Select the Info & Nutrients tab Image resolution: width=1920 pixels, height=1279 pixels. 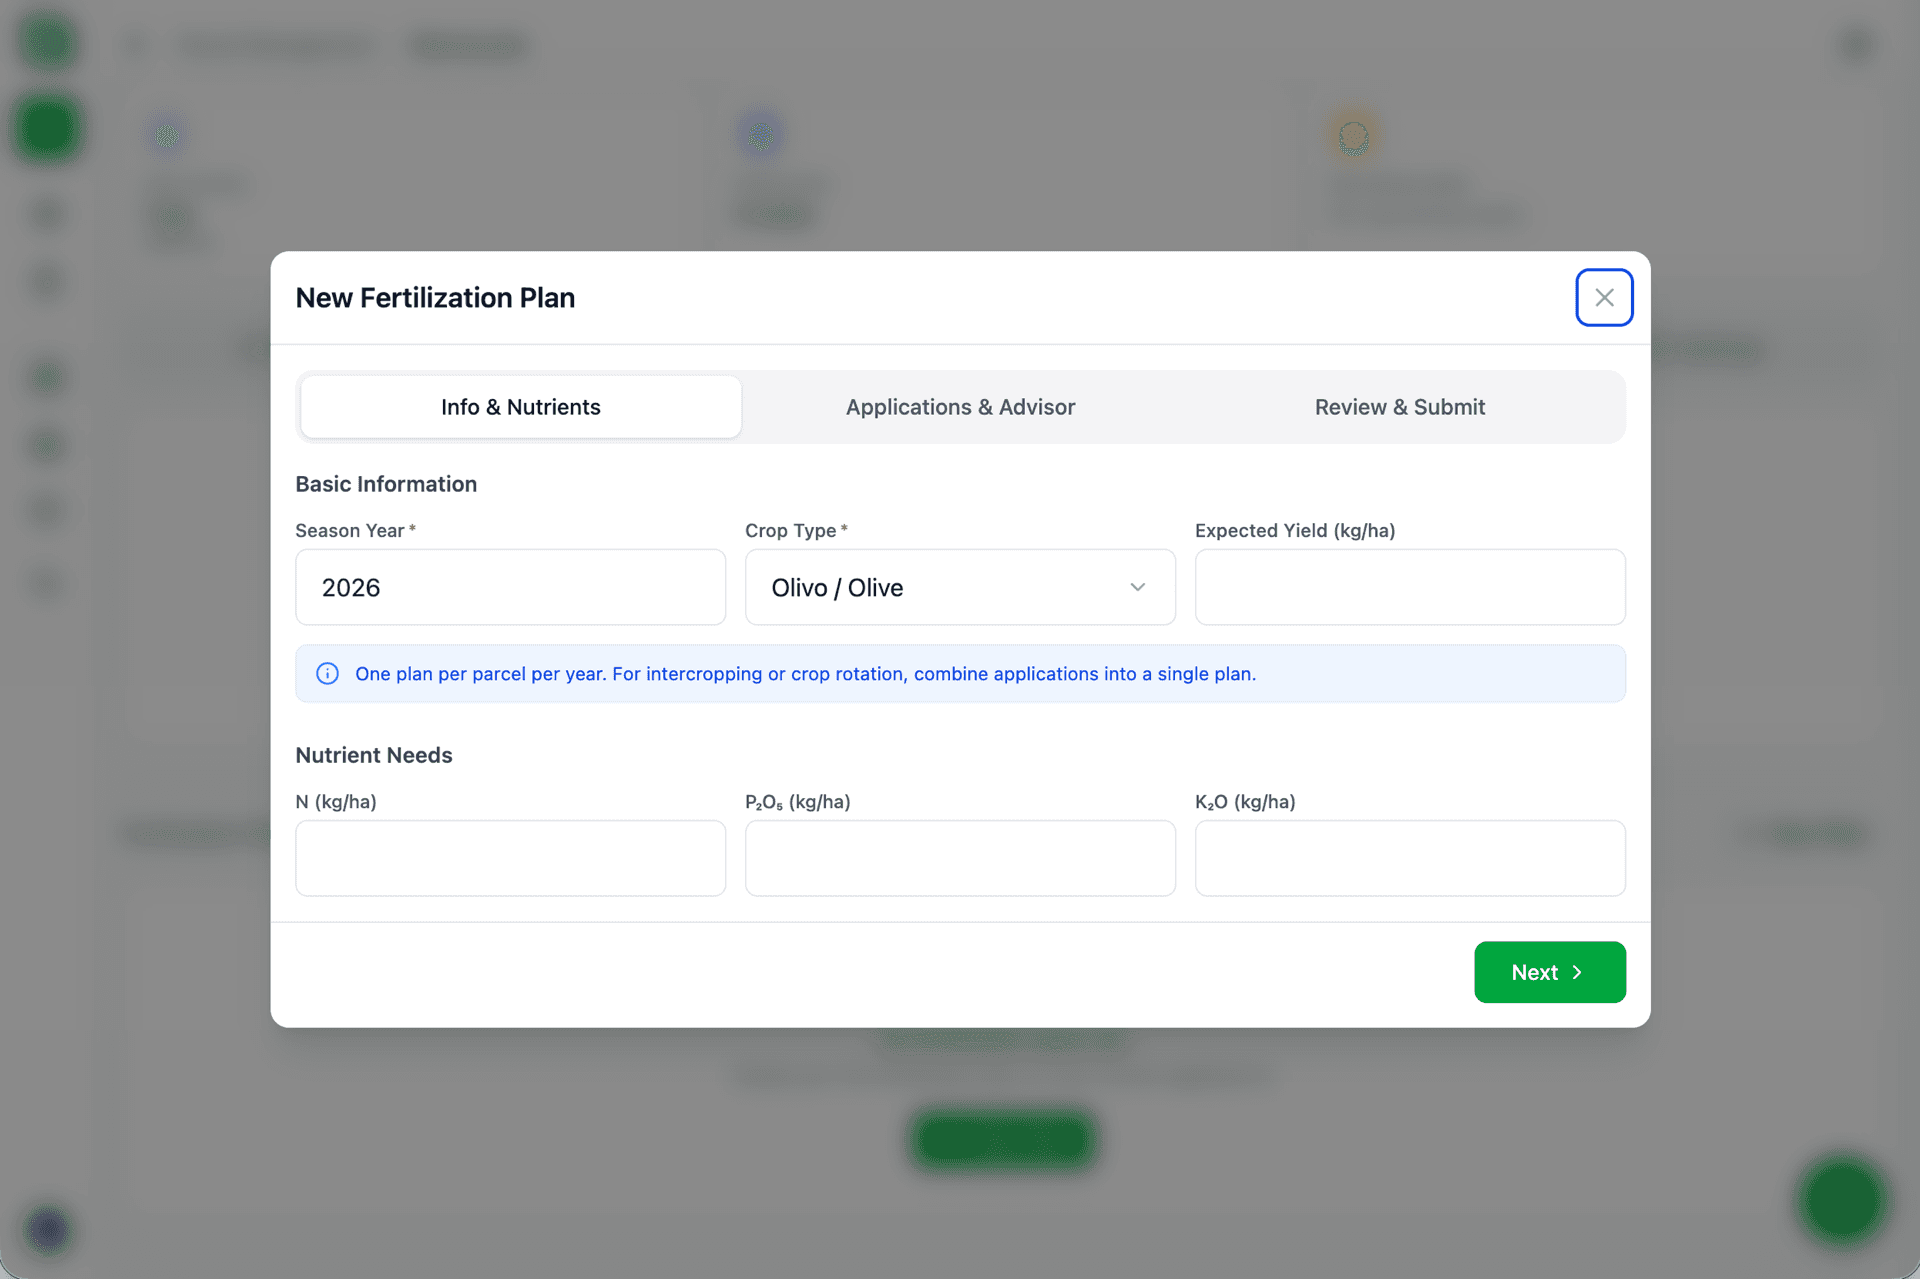520,406
